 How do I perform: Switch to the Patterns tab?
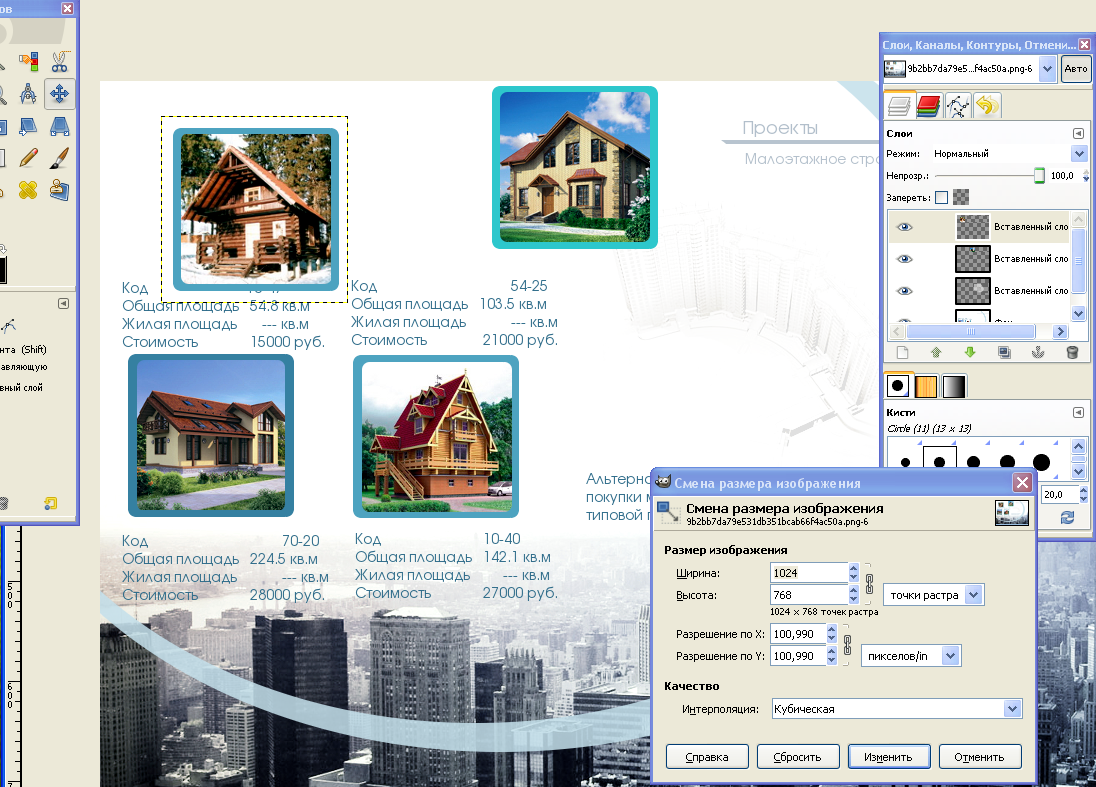point(926,386)
